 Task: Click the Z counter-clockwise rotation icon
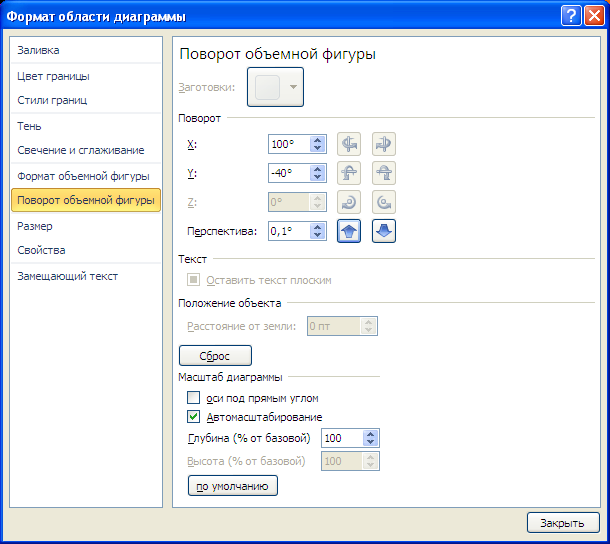tap(384, 202)
